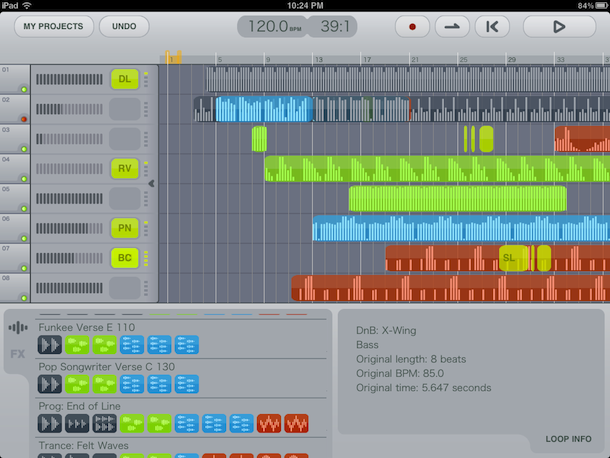Choose first blue loop in Funkee Verse
The image size is (610, 458).
[x=131, y=344]
